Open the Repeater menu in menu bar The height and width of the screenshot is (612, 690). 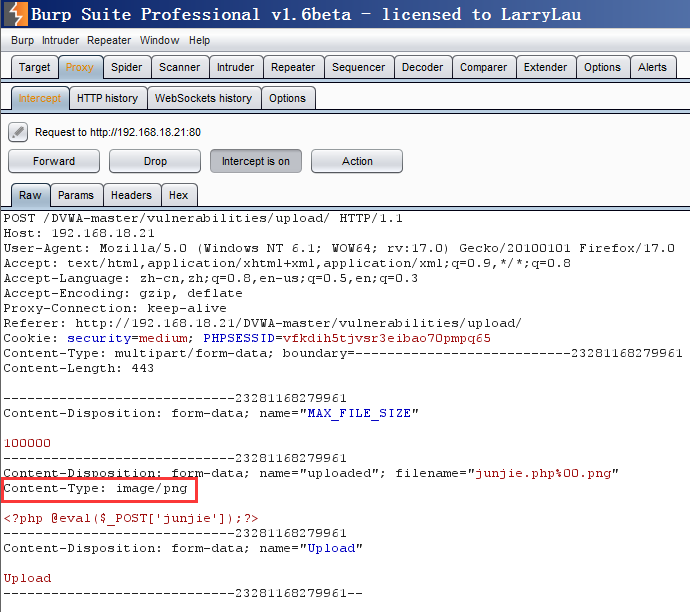(x=109, y=40)
